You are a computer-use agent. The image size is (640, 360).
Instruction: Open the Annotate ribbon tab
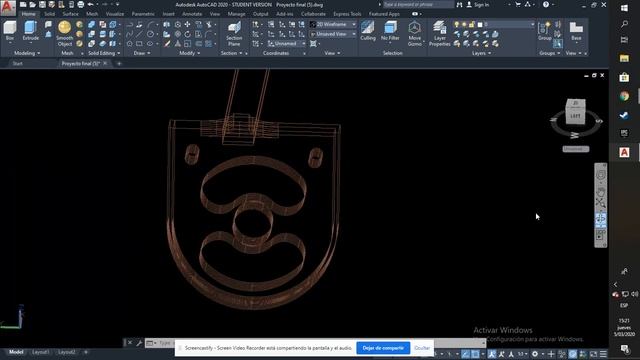tap(192, 14)
